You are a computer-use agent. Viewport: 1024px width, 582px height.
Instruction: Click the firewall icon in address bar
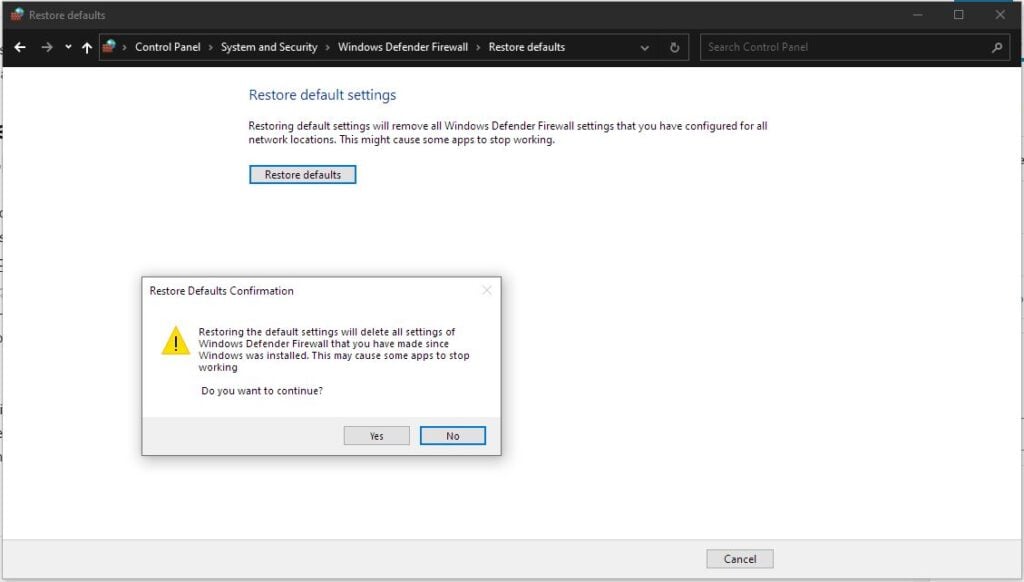click(110, 47)
